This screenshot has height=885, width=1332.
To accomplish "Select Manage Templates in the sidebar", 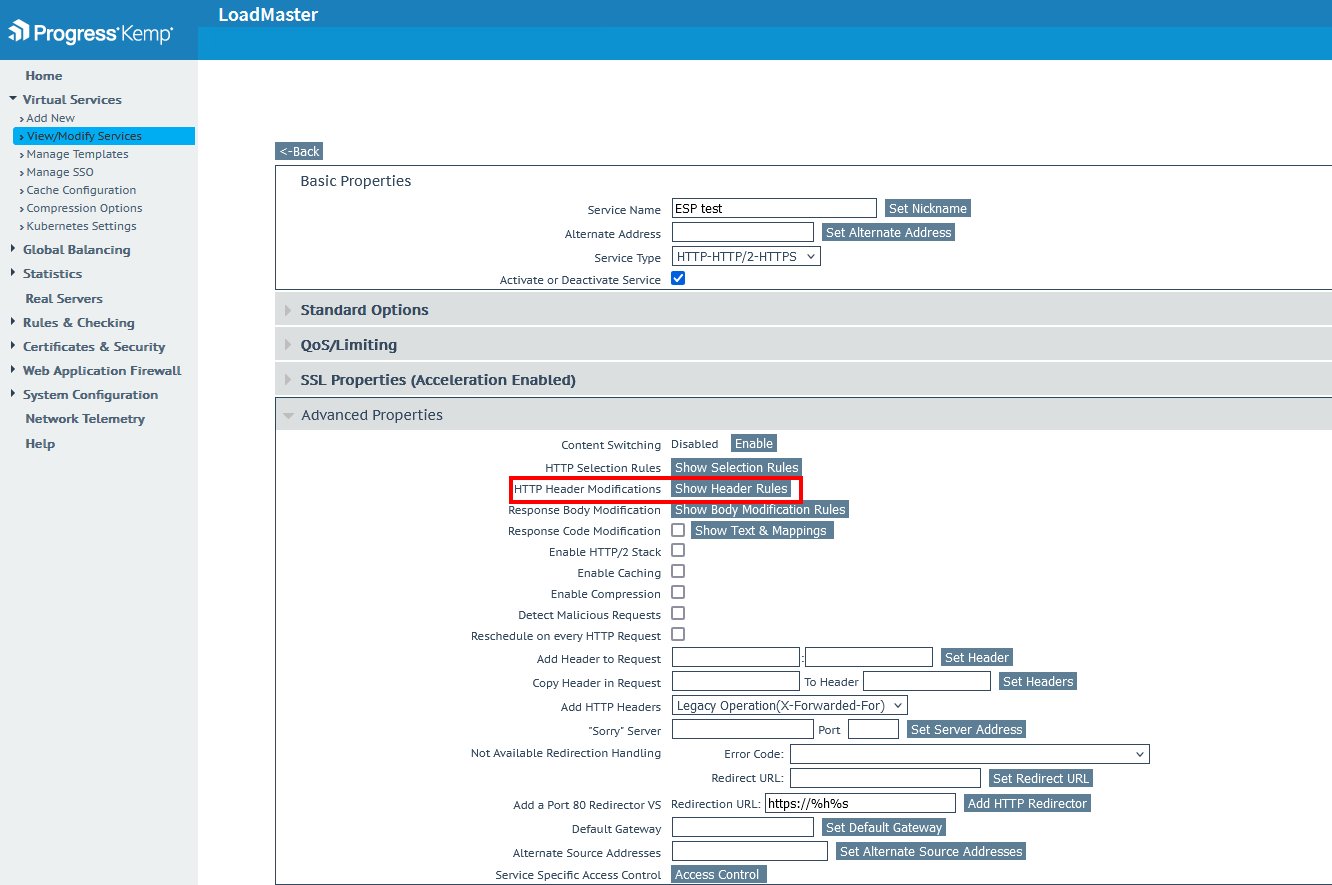I will [77, 154].
